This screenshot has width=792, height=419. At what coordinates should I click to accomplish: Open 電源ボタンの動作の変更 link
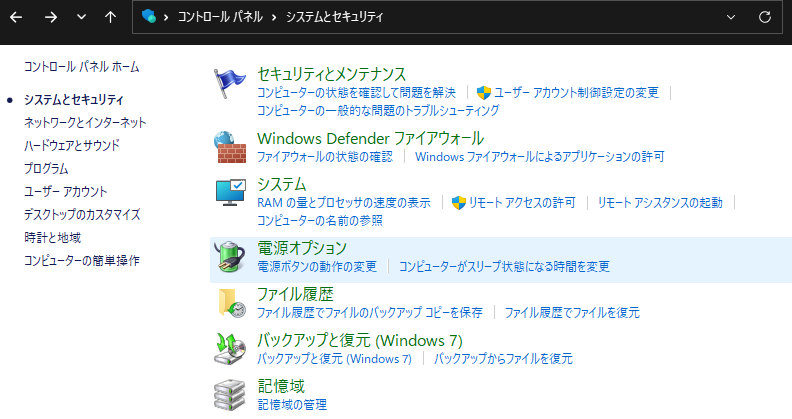[317, 267]
